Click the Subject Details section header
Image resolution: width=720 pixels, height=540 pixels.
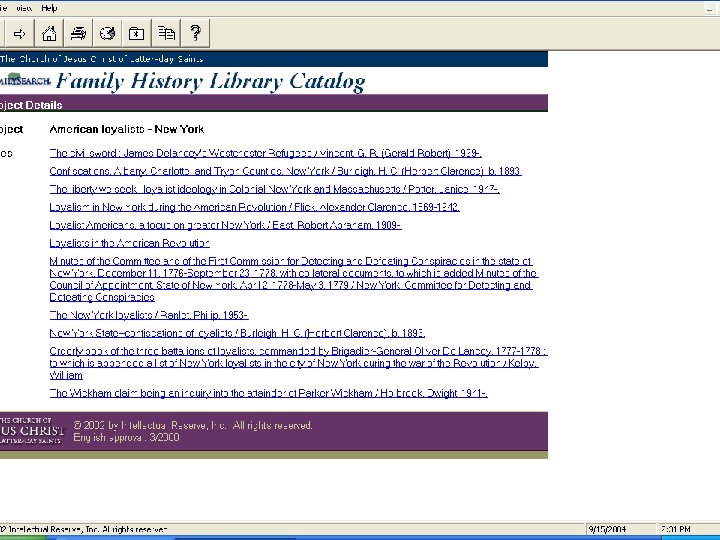[x=31, y=105]
